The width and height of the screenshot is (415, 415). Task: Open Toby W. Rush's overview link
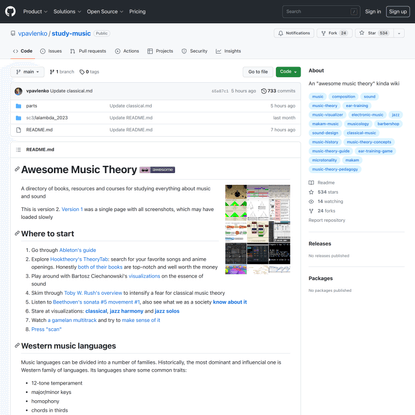[93, 293]
